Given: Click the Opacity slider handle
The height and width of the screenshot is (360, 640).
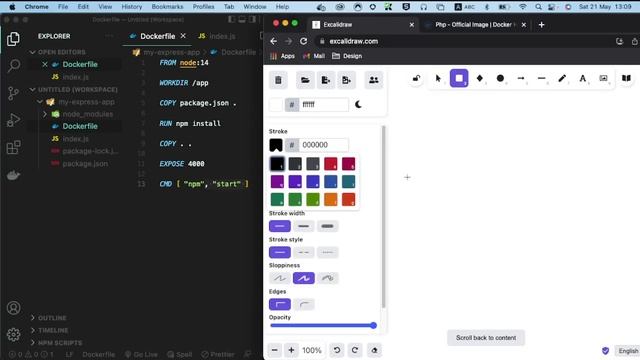Looking at the screenshot, I should coord(373,325).
